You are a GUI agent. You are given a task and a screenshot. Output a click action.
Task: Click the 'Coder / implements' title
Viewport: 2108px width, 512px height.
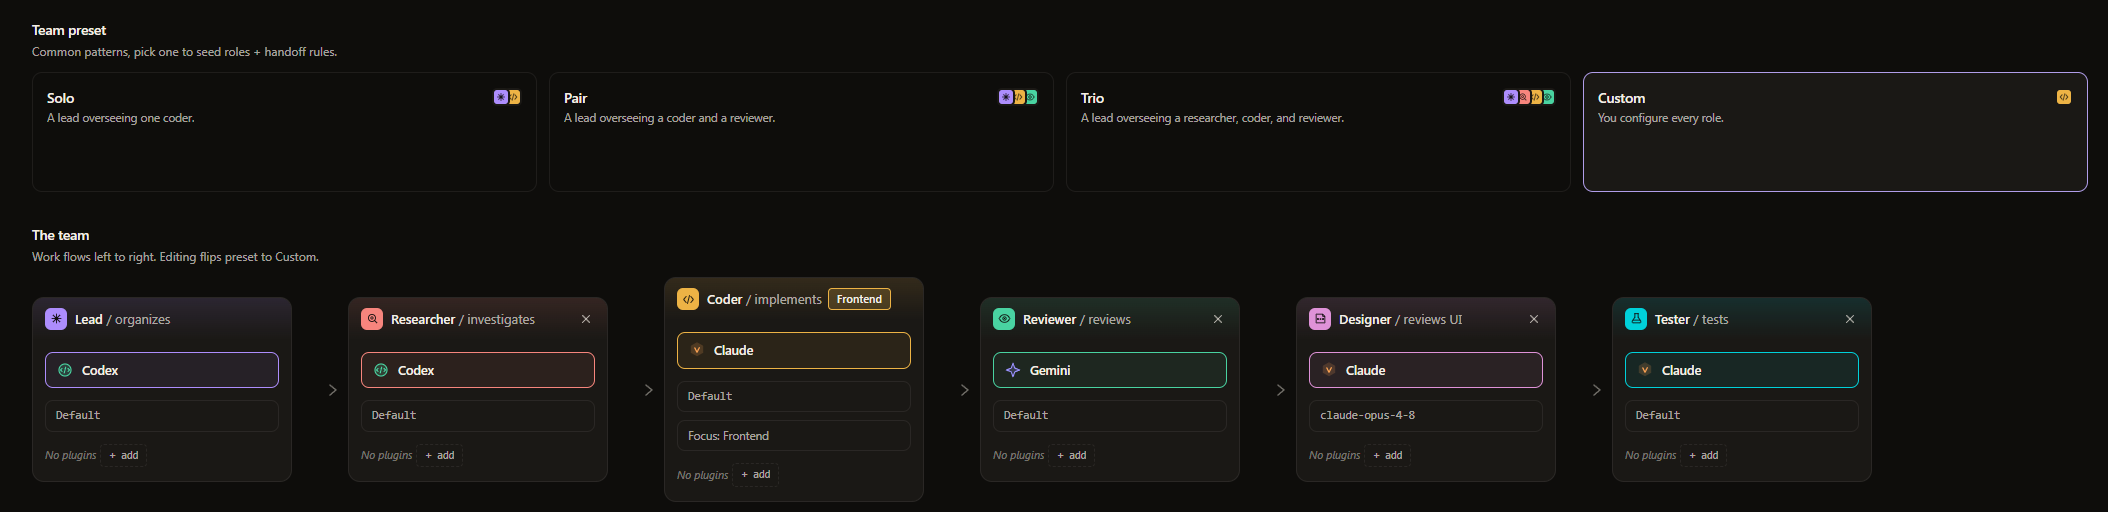tap(764, 300)
